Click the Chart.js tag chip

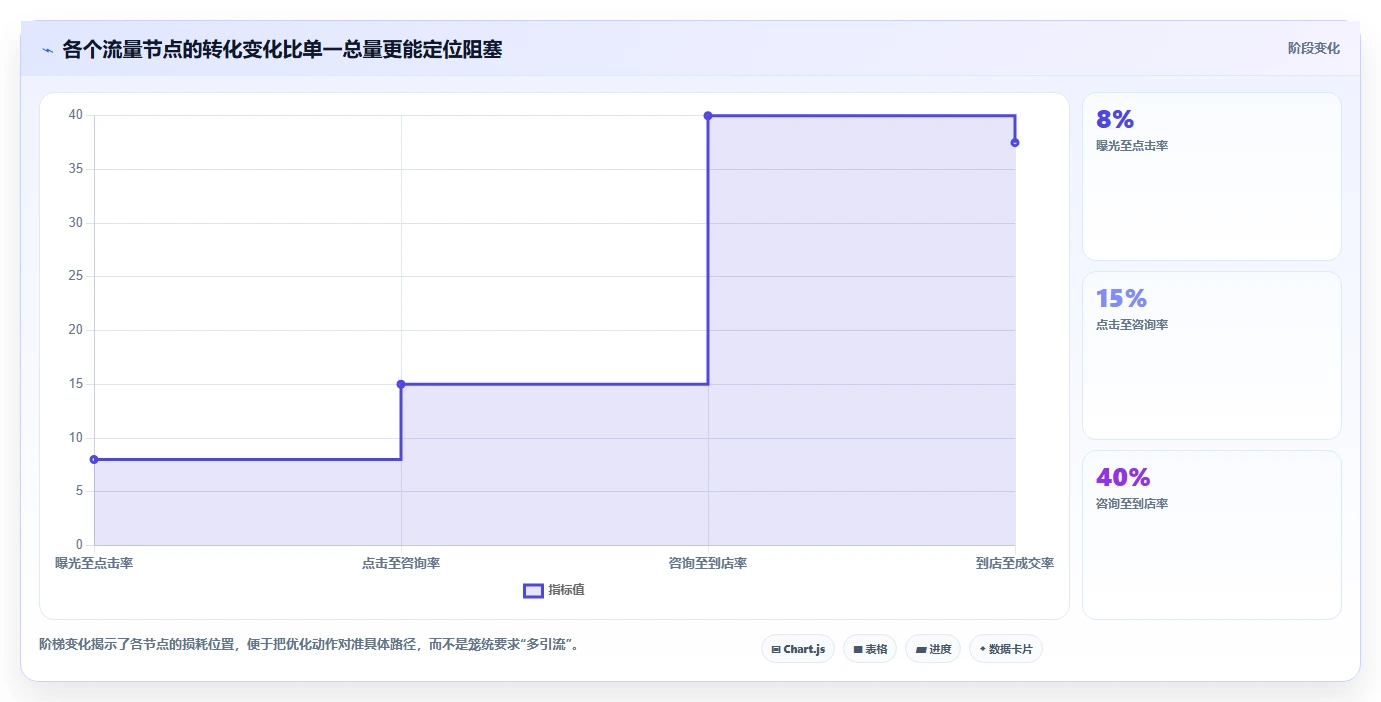[798, 649]
